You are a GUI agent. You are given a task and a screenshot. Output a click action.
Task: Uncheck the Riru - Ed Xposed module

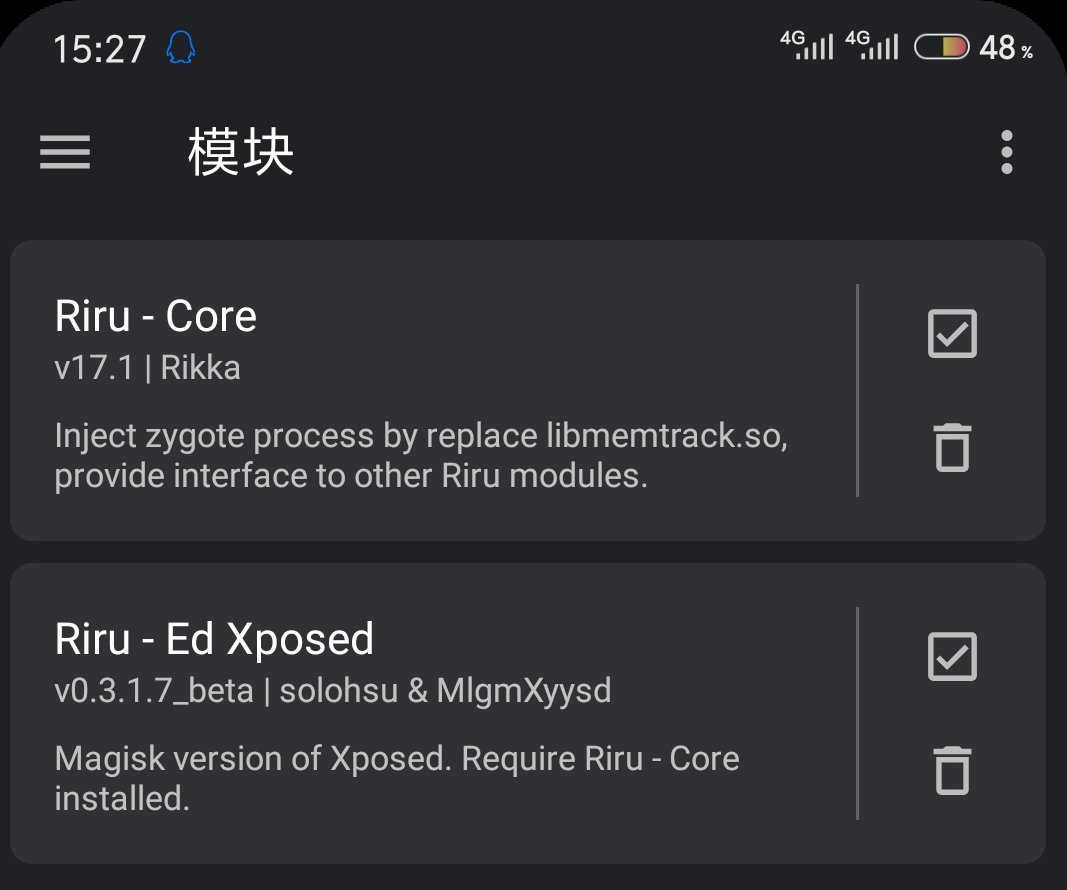952,657
